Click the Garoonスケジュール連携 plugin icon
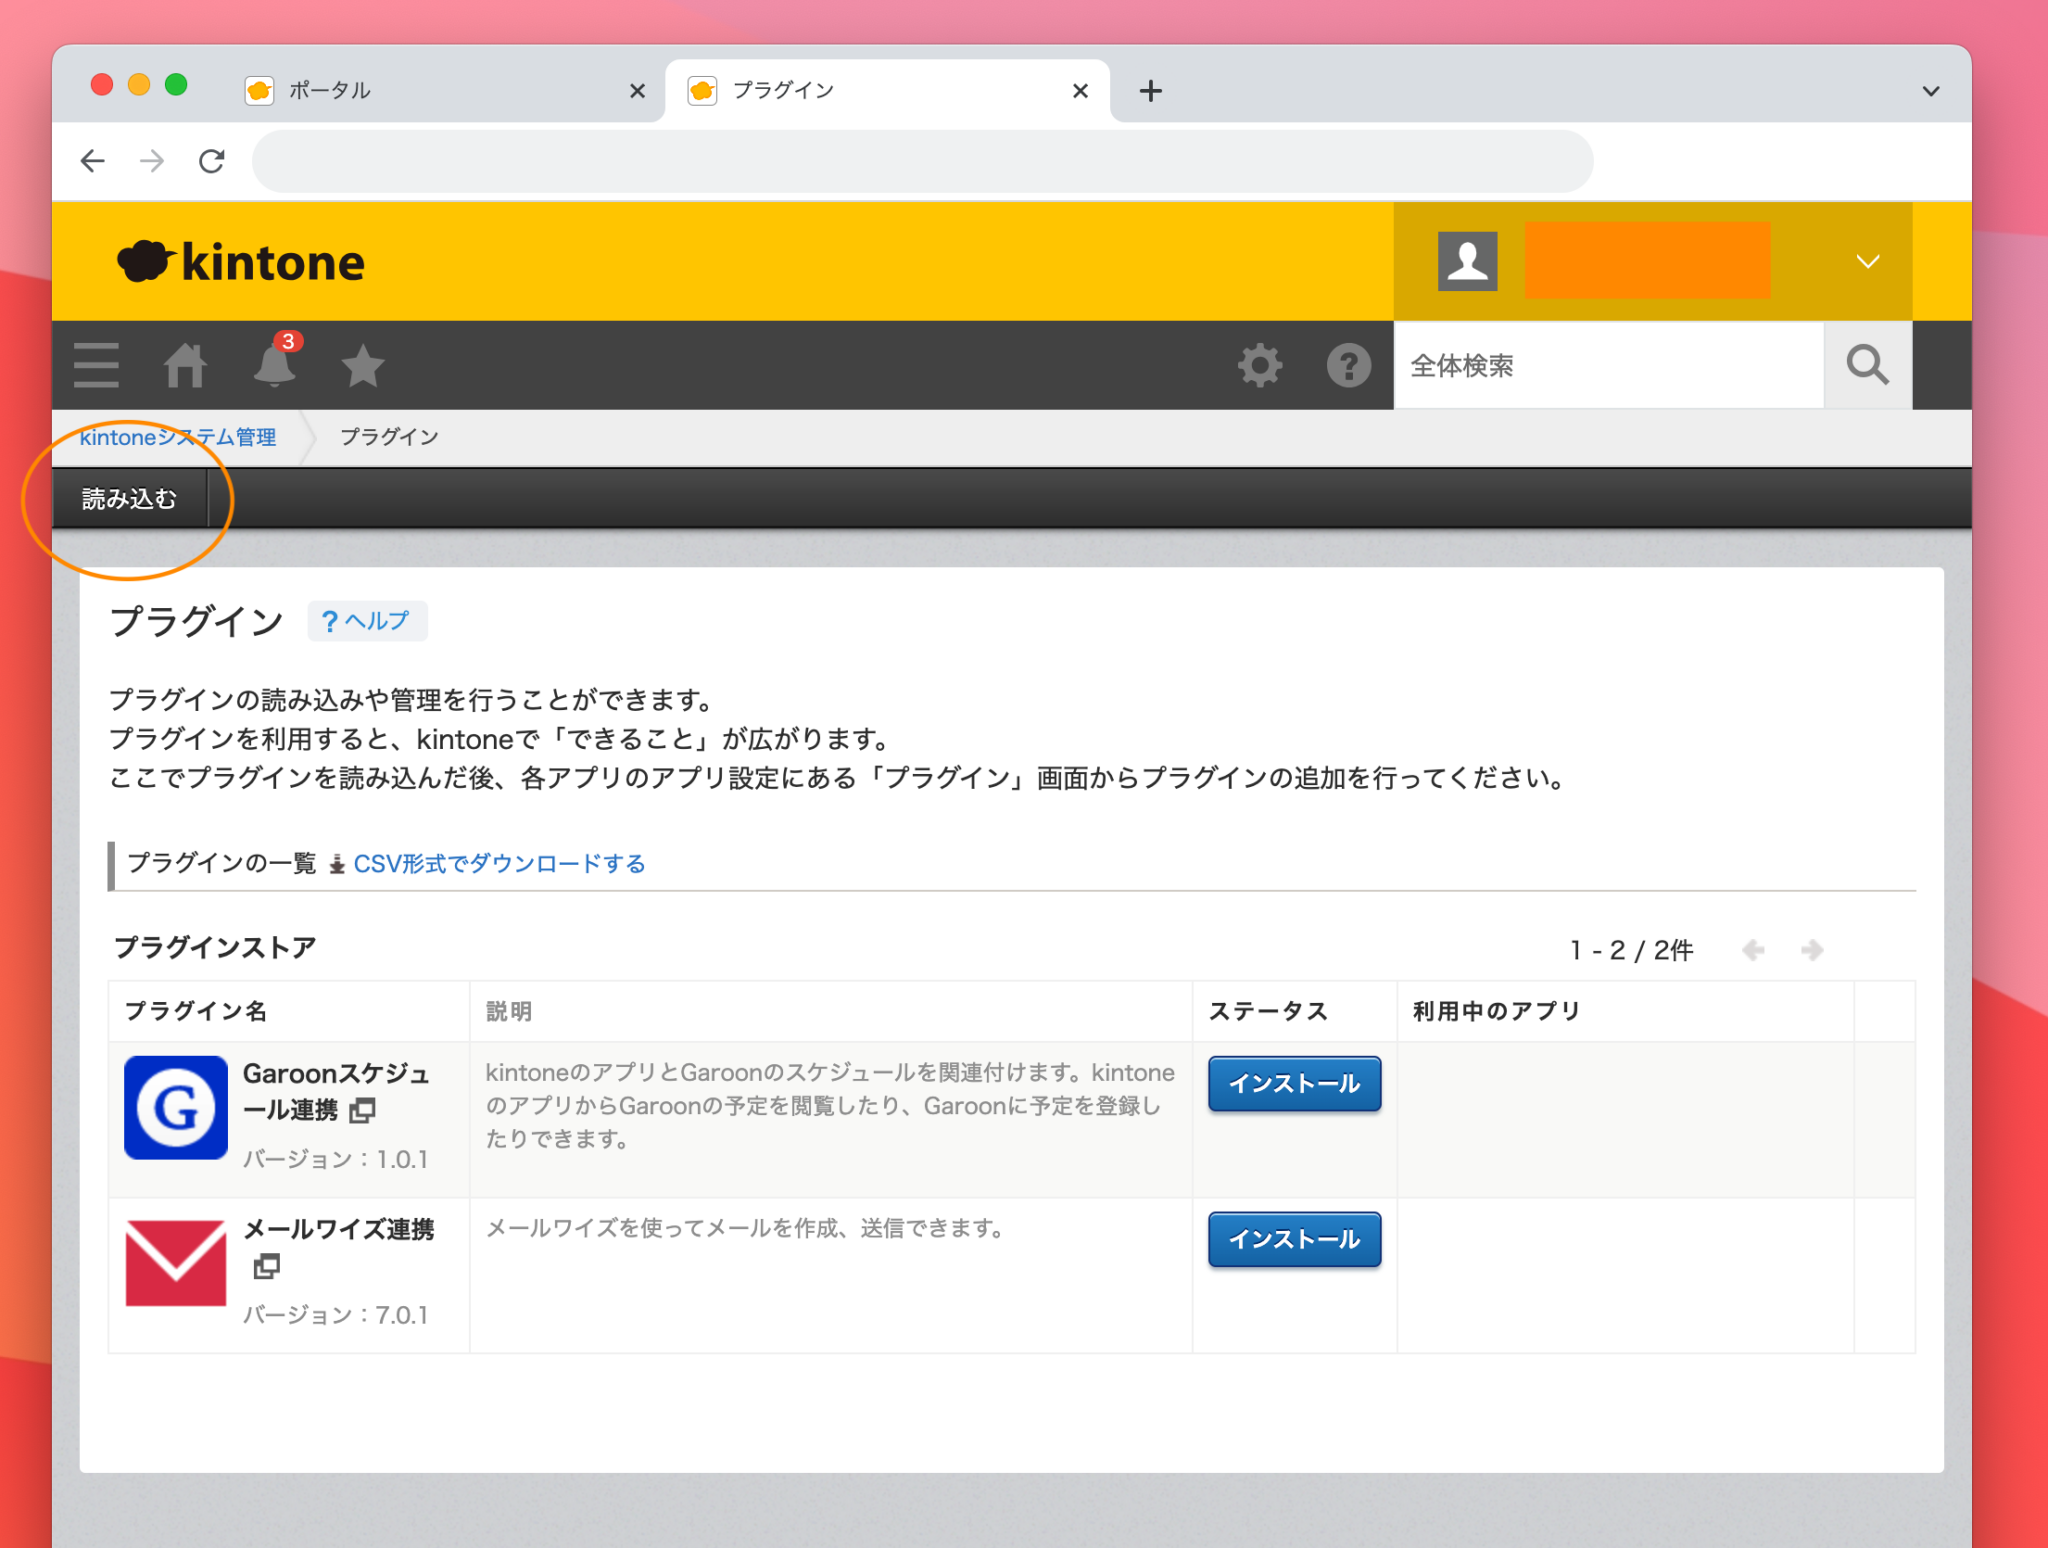 coord(175,1107)
